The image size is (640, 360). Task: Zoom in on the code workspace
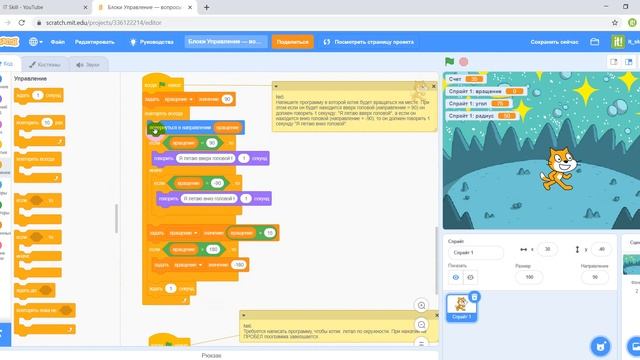point(422,305)
